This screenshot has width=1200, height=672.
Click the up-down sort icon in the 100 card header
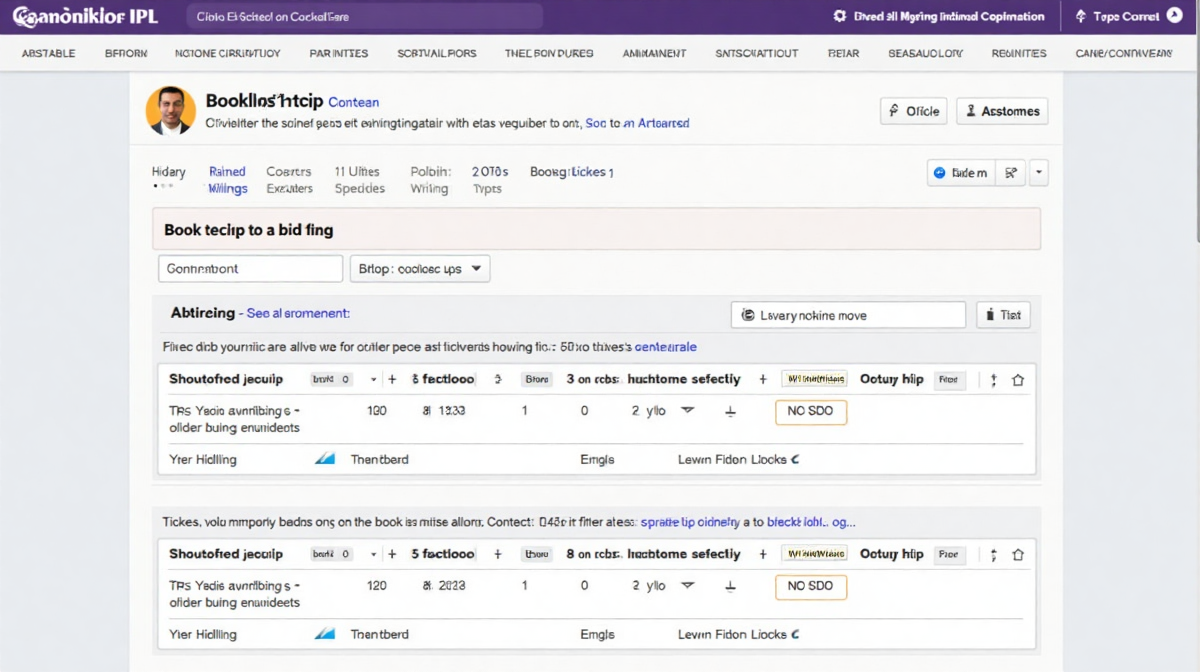coord(993,381)
